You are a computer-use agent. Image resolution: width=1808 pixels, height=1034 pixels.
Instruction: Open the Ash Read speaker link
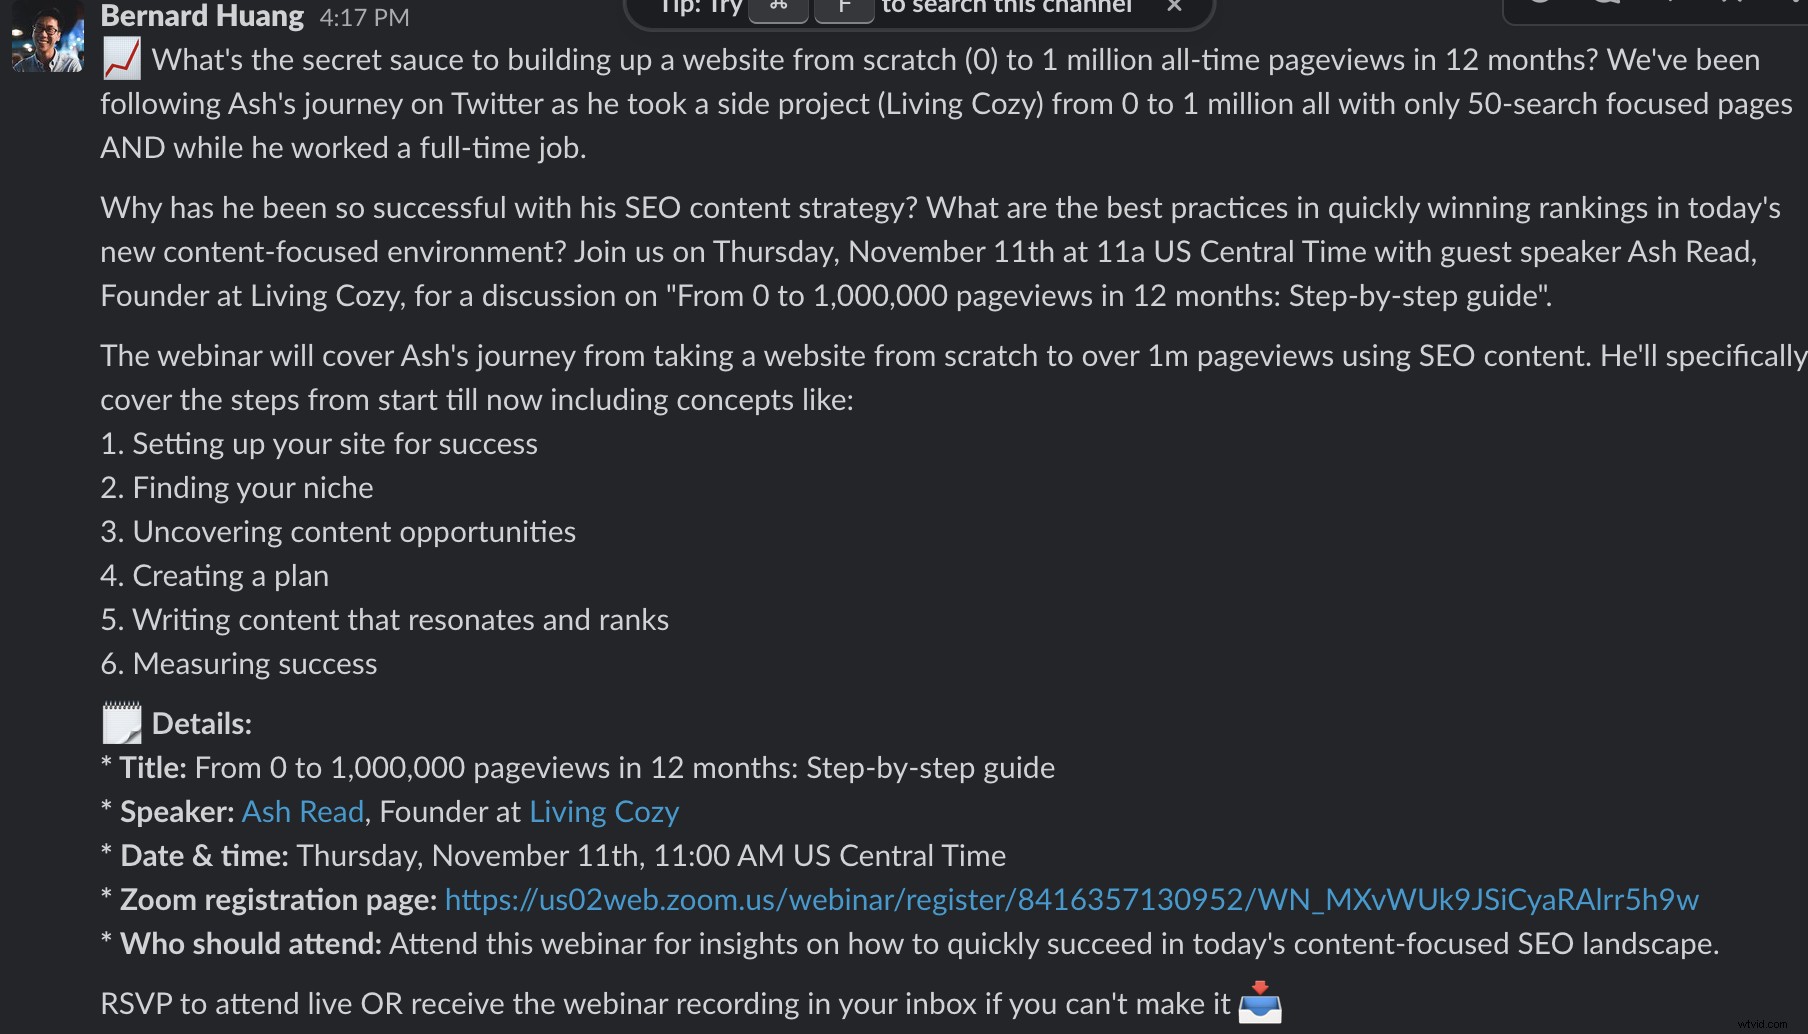[303, 811]
